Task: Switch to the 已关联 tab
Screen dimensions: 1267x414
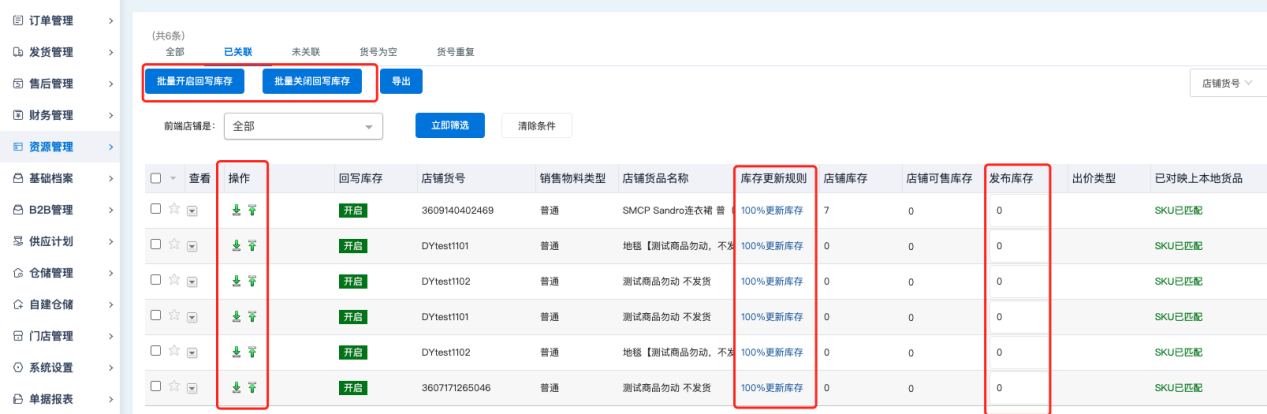Action: 238,51
